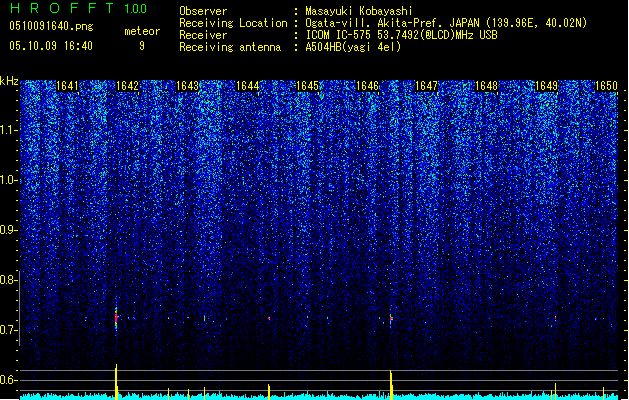Image resolution: width=629 pixels, height=400 pixels.
Task: Click the 0.6 kHz axis label
Action: click(8, 380)
